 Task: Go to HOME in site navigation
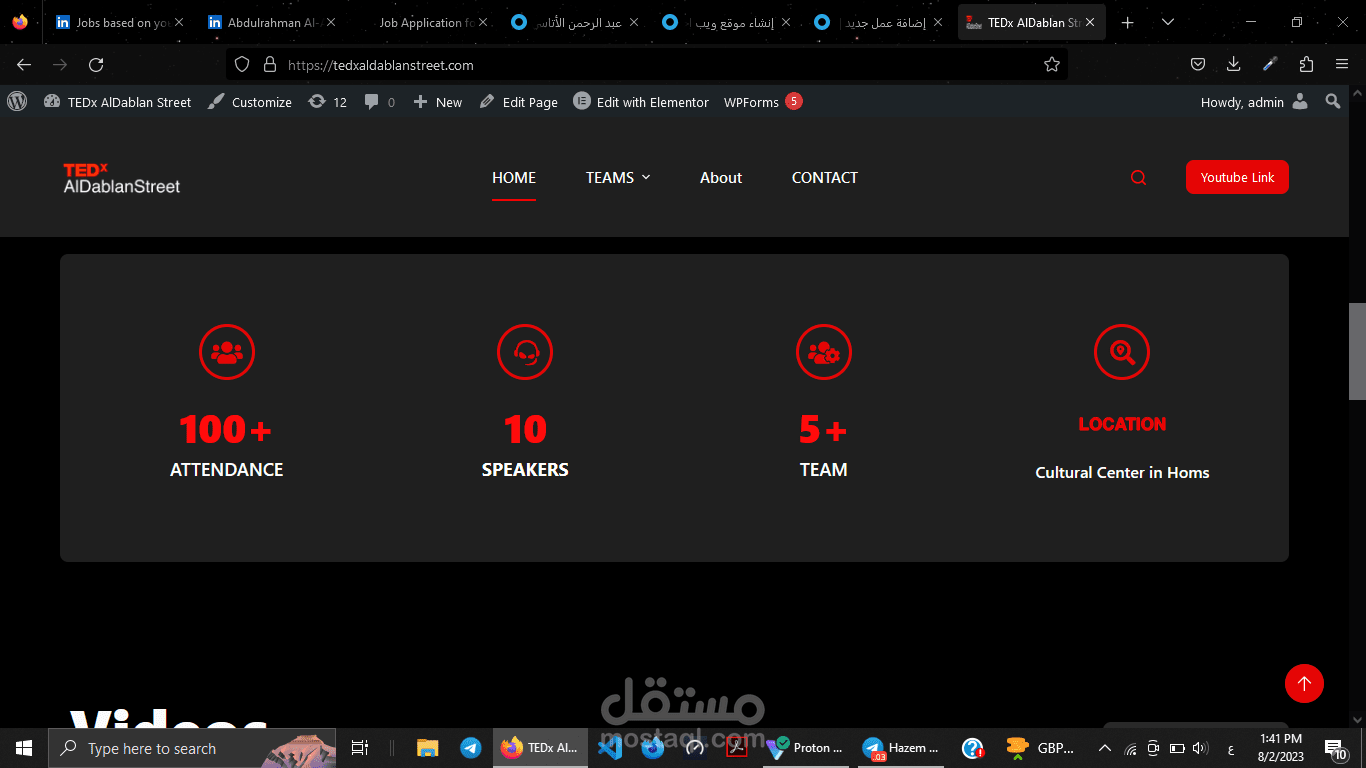pyautogui.click(x=514, y=178)
